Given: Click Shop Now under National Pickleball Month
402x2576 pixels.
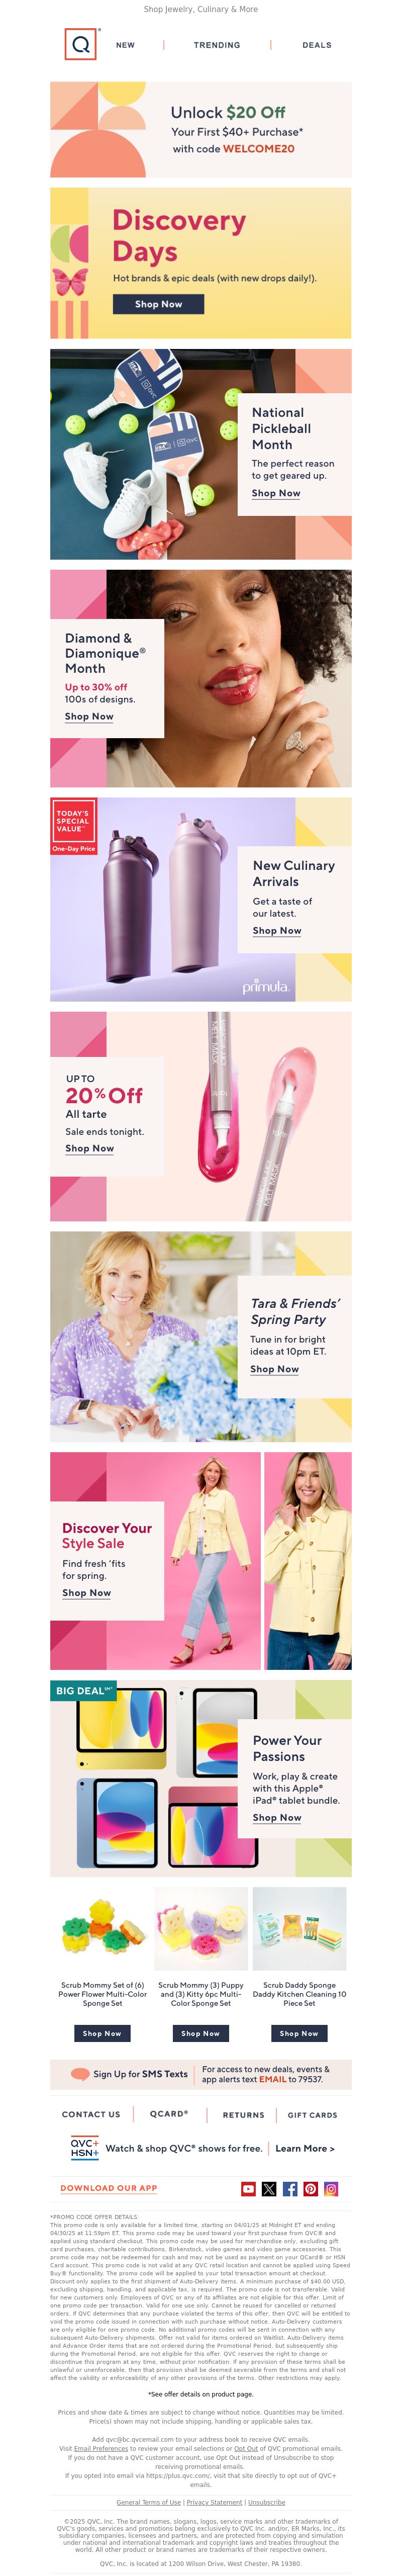Looking at the screenshot, I should coord(276,493).
